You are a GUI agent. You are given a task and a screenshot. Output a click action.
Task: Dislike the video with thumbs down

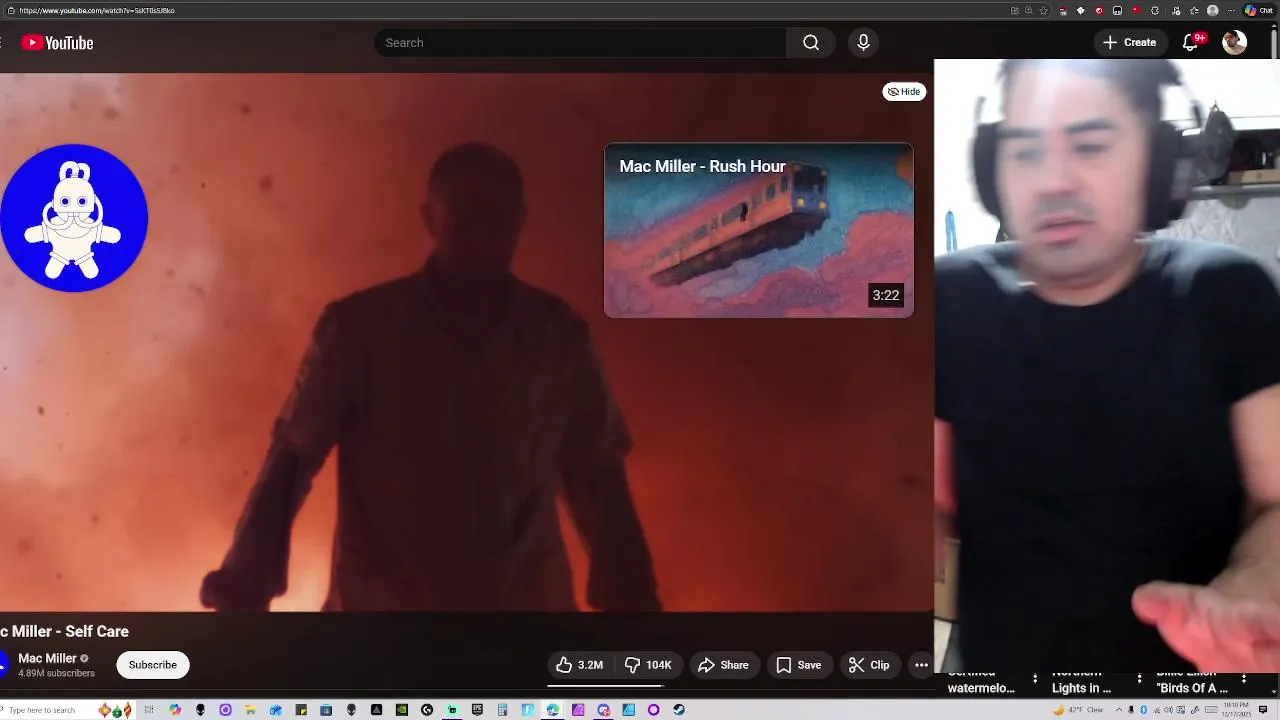[647, 665]
